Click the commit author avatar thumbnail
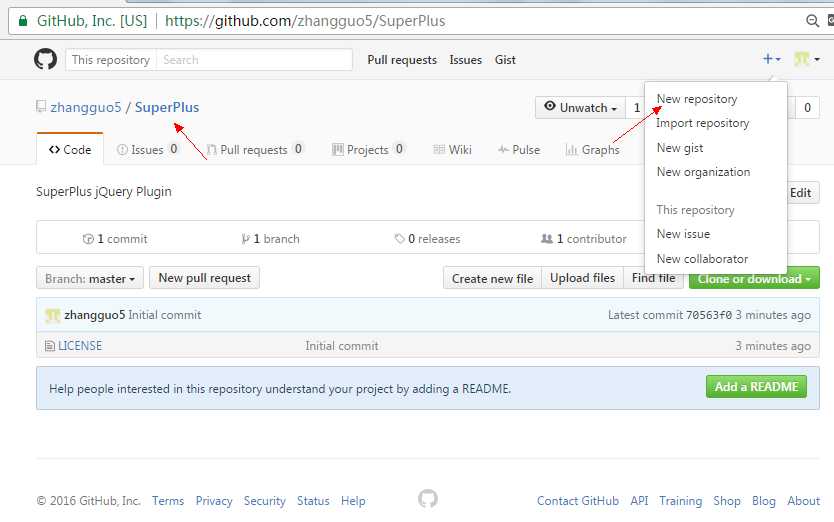The width and height of the screenshot is (834, 522). click(52, 315)
